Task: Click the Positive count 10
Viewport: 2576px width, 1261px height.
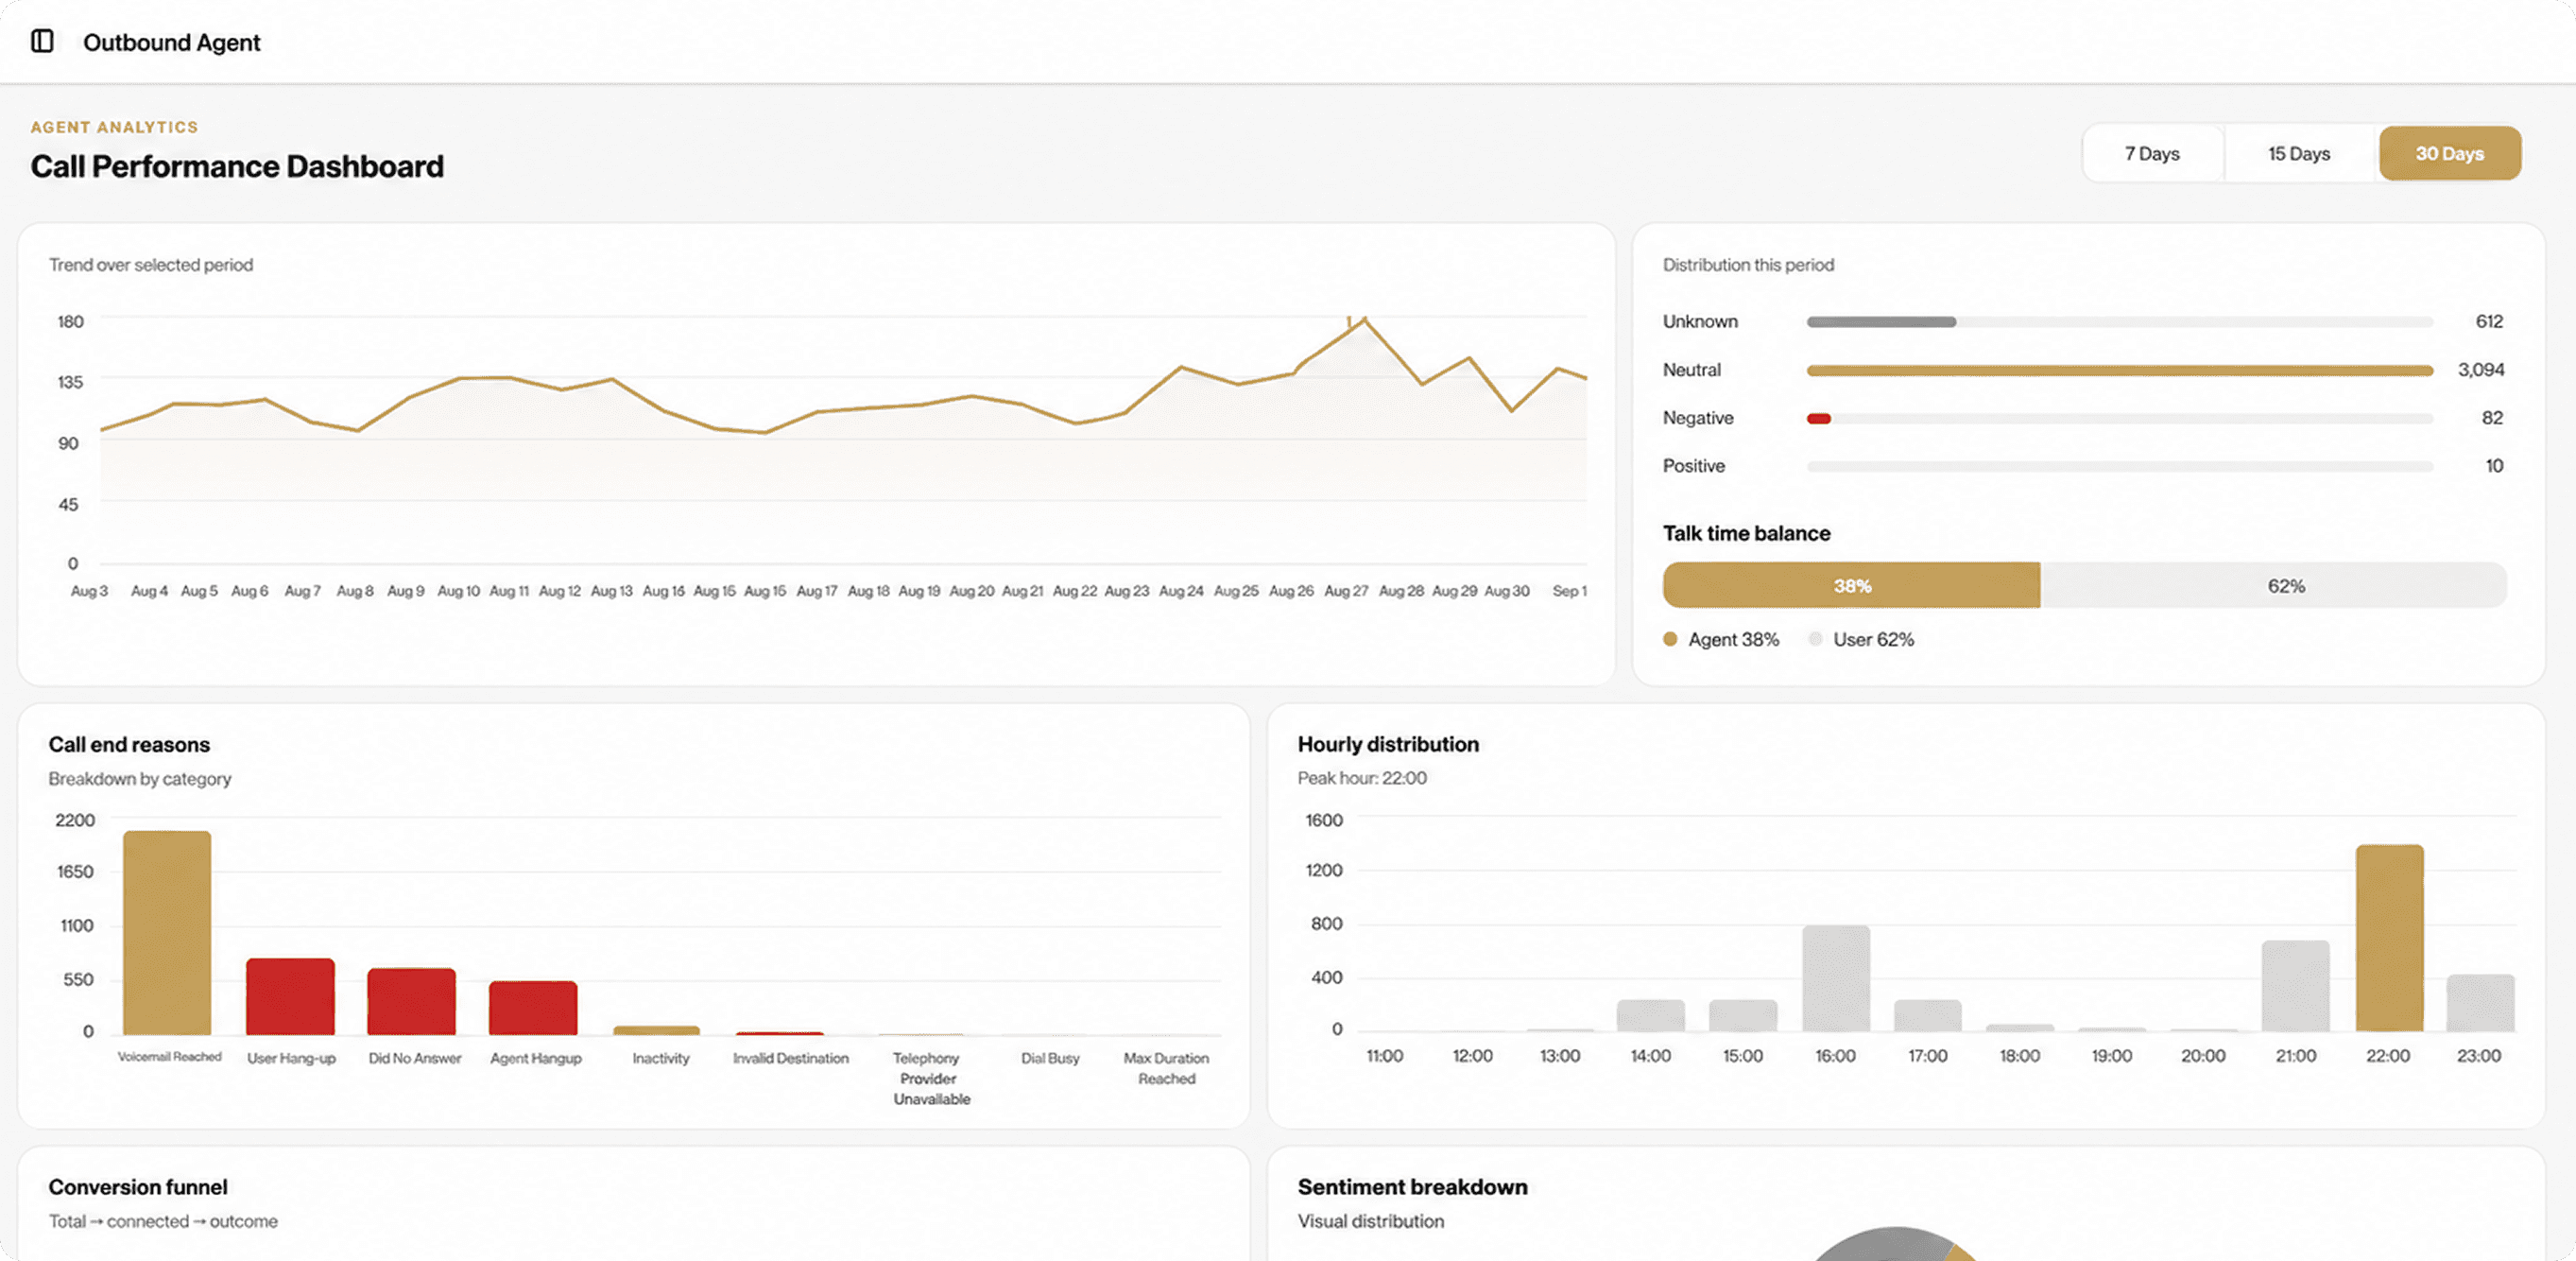Action: point(2494,466)
